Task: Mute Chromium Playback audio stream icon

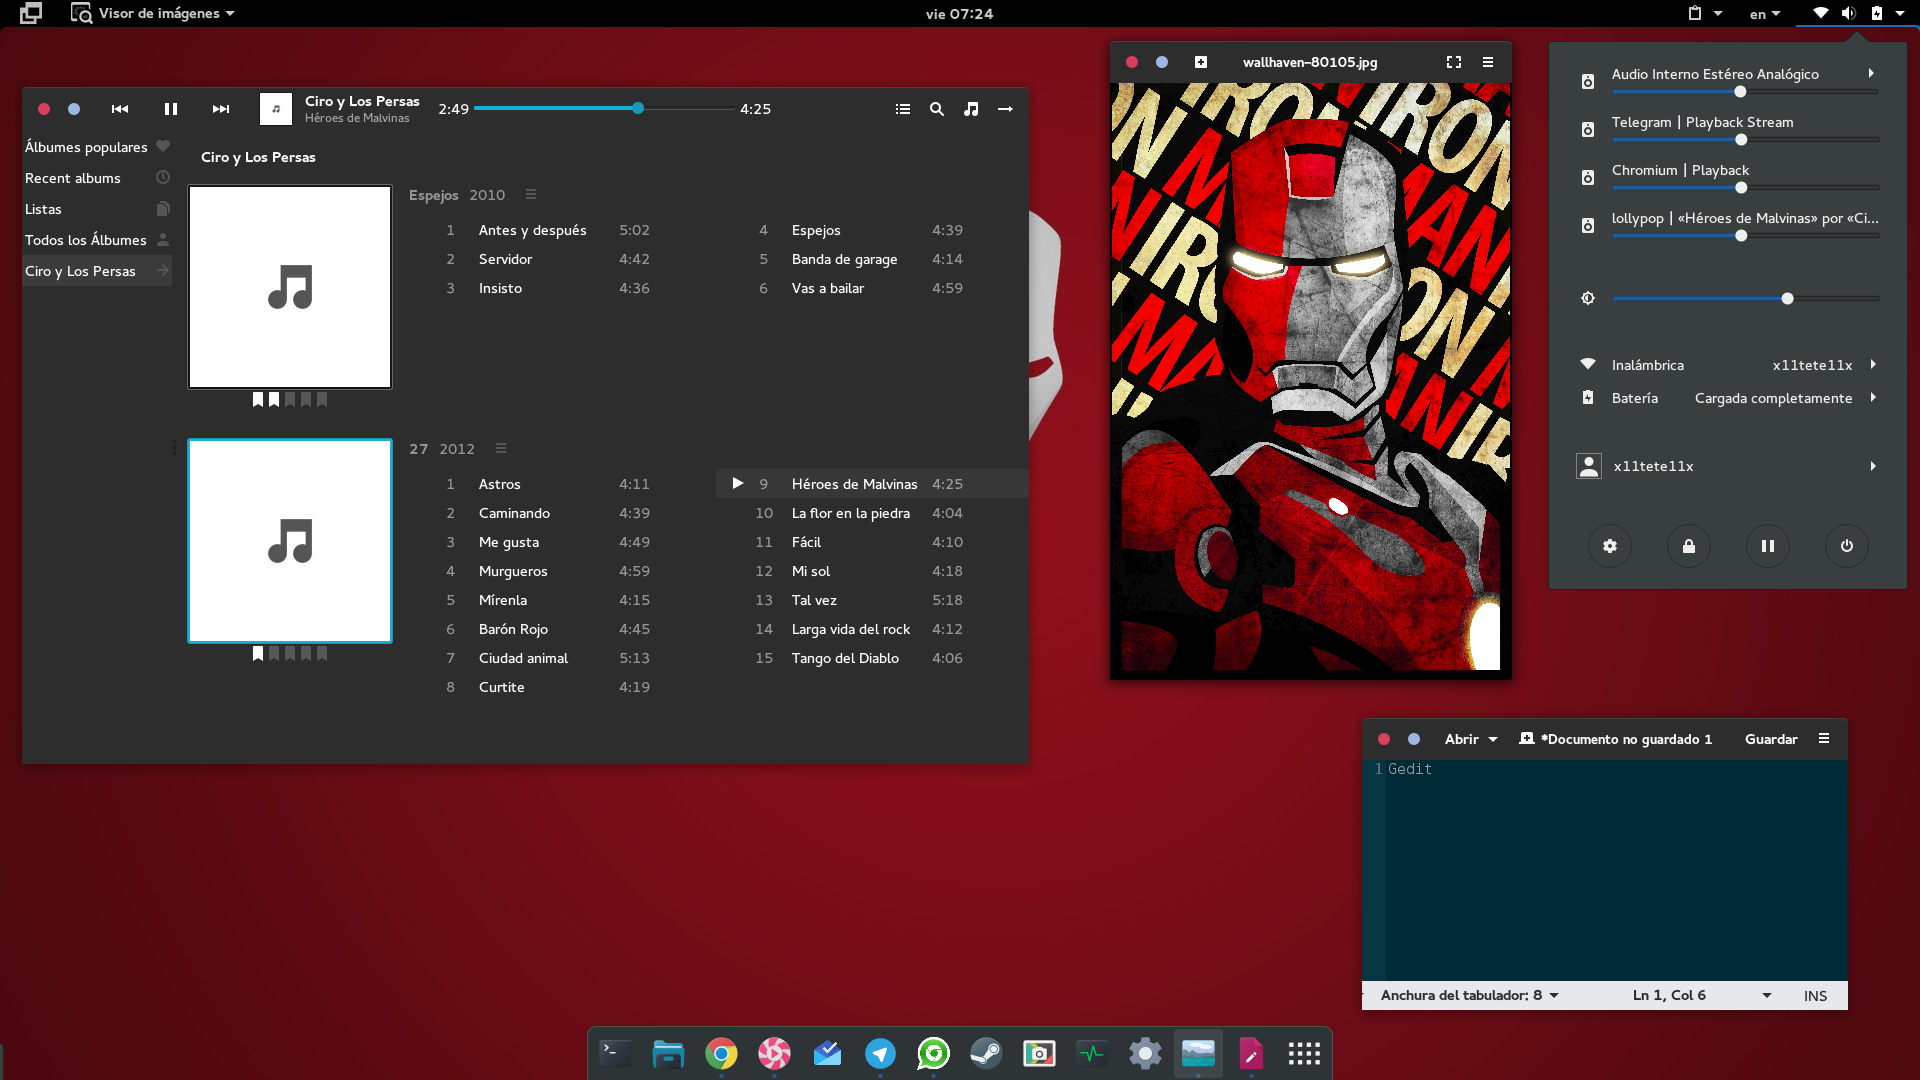Action: point(1588,178)
